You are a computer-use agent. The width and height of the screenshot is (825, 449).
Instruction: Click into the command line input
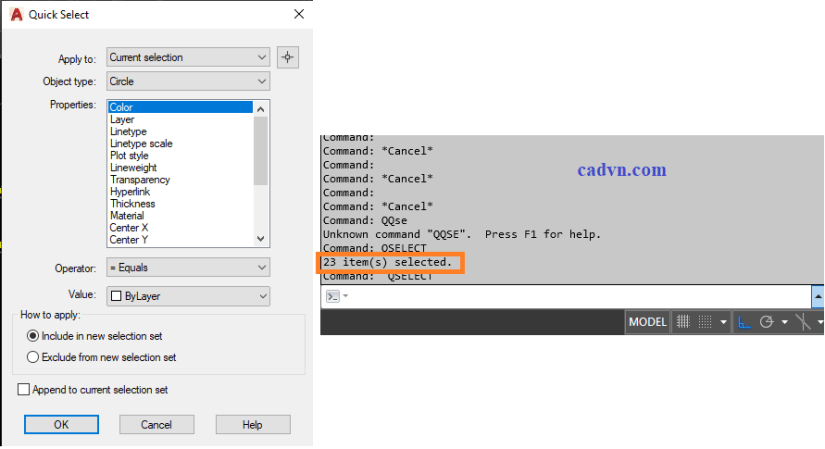point(579,296)
